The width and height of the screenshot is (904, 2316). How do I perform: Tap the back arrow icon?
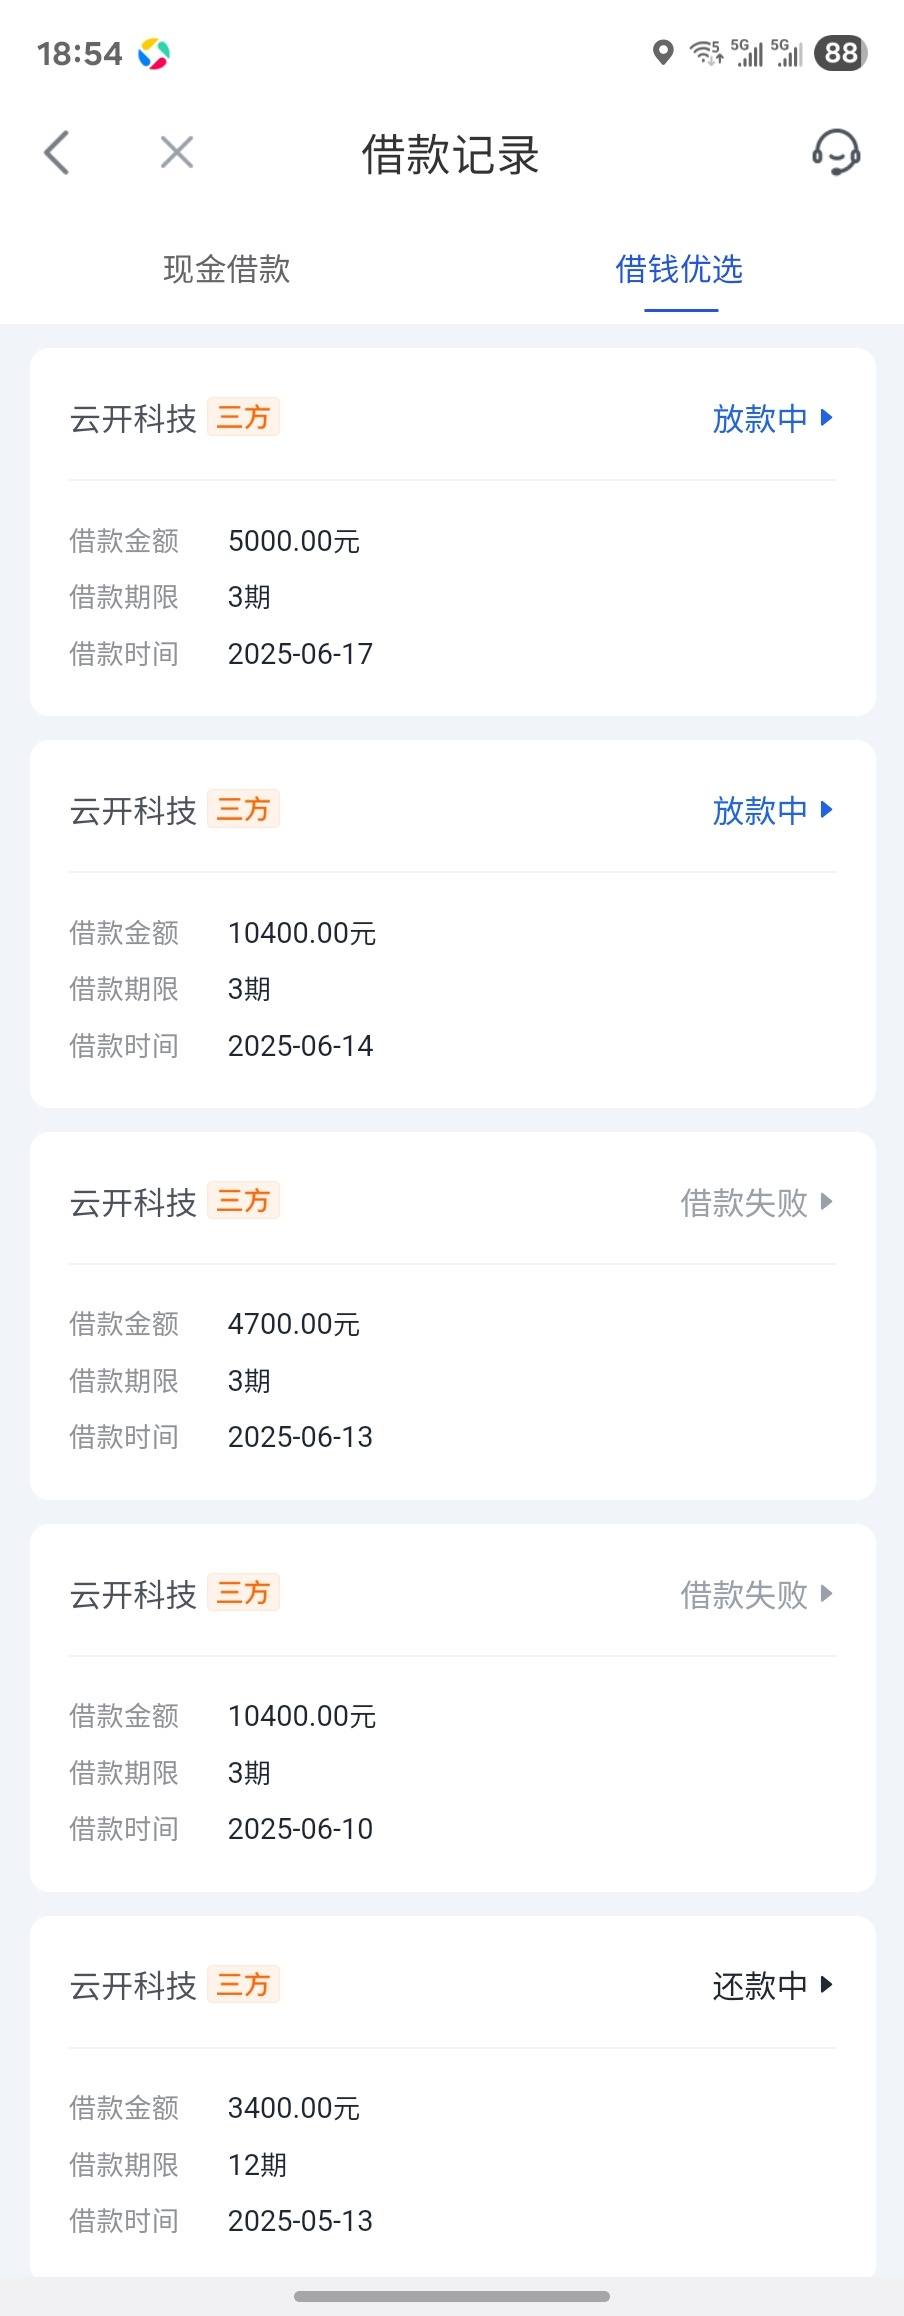pos(57,153)
